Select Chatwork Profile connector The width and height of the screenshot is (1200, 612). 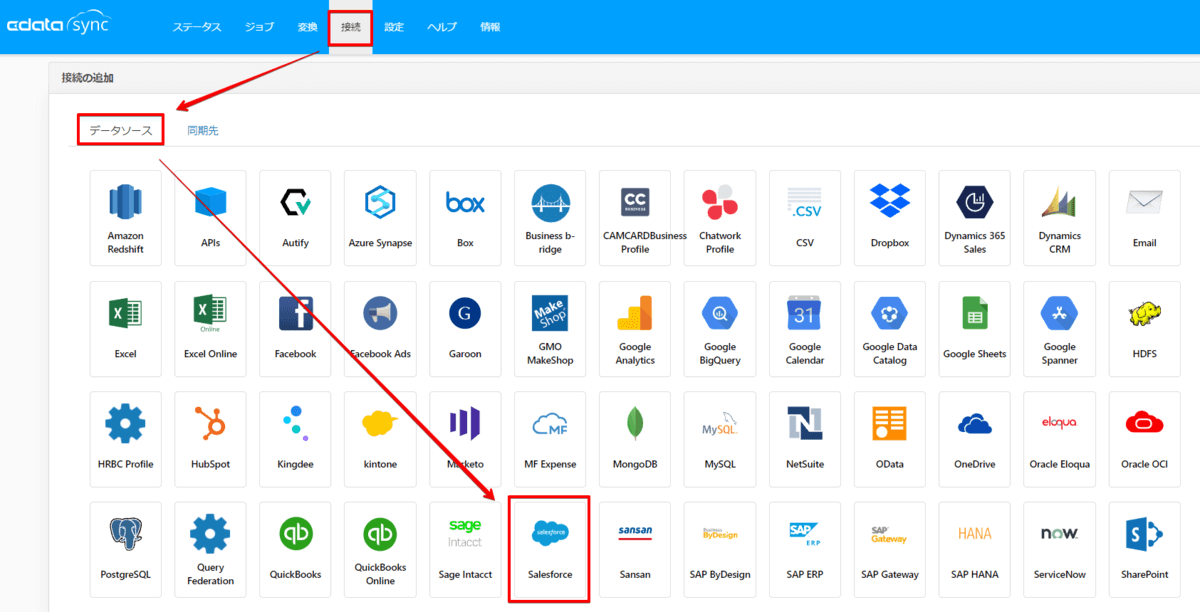[x=721, y=218]
